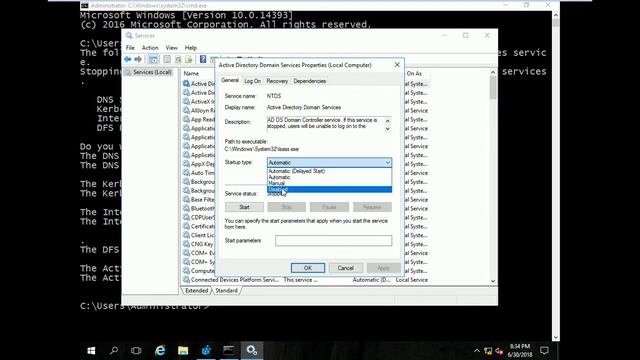Open View menu in Services

(x=171, y=48)
